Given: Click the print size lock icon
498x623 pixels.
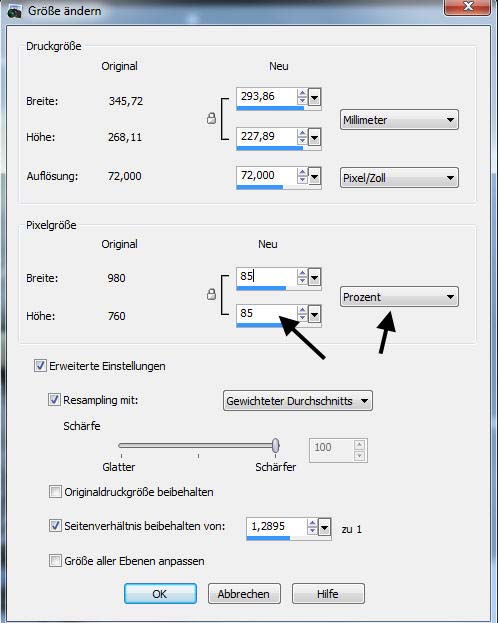Looking at the screenshot, I should pos(211,118).
